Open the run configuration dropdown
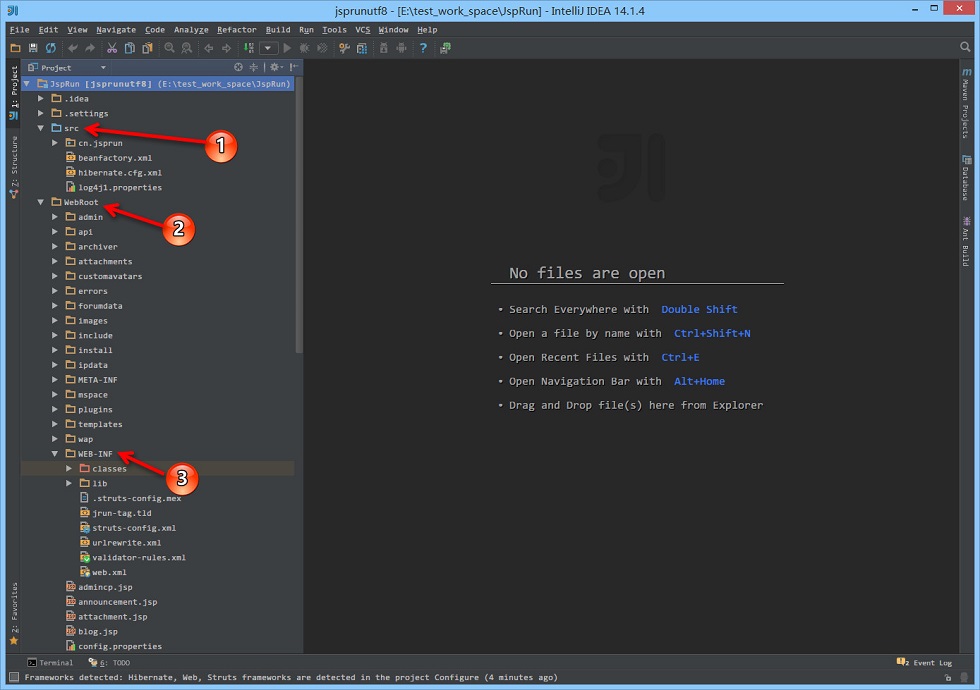Image resolution: width=980 pixels, height=690 pixels. (x=268, y=48)
